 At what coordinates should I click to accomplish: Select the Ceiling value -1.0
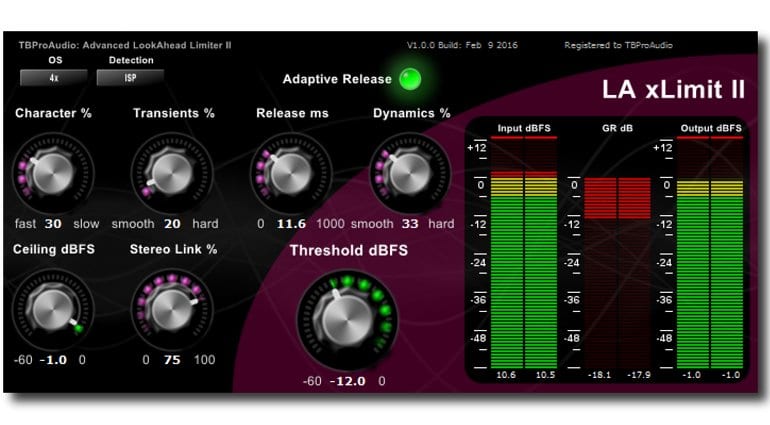53,360
